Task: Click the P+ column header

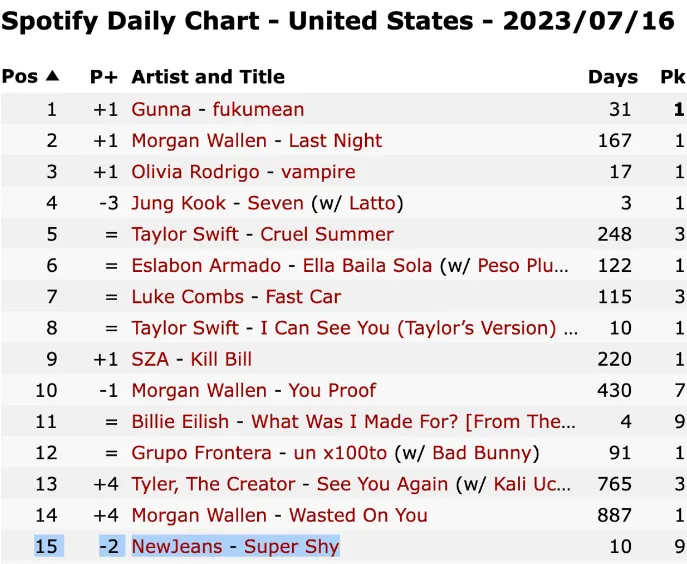Action: tap(103, 77)
